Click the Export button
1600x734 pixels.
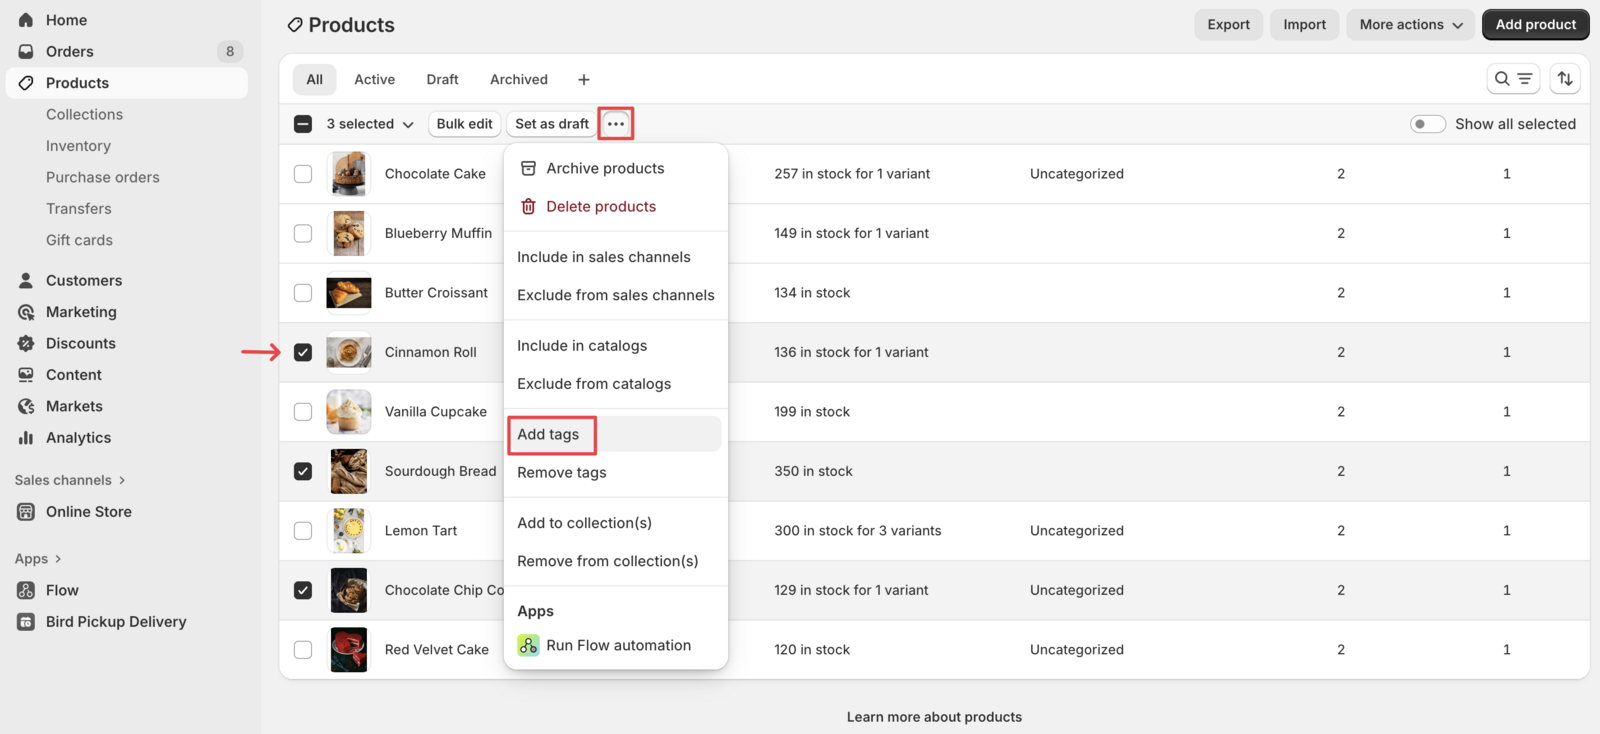click(1228, 25)
